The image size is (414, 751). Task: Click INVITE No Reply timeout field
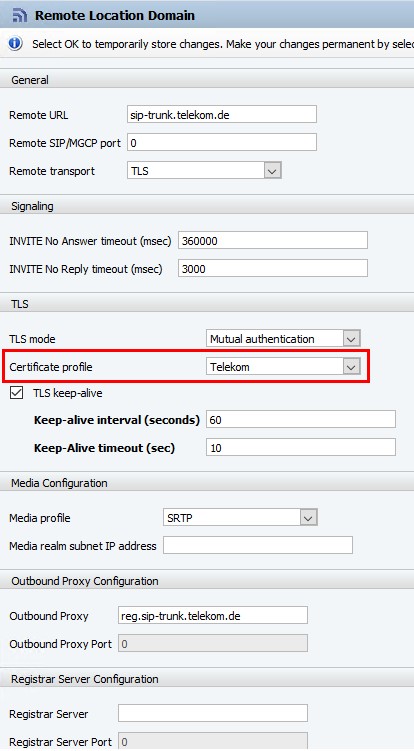pos(273,269)
